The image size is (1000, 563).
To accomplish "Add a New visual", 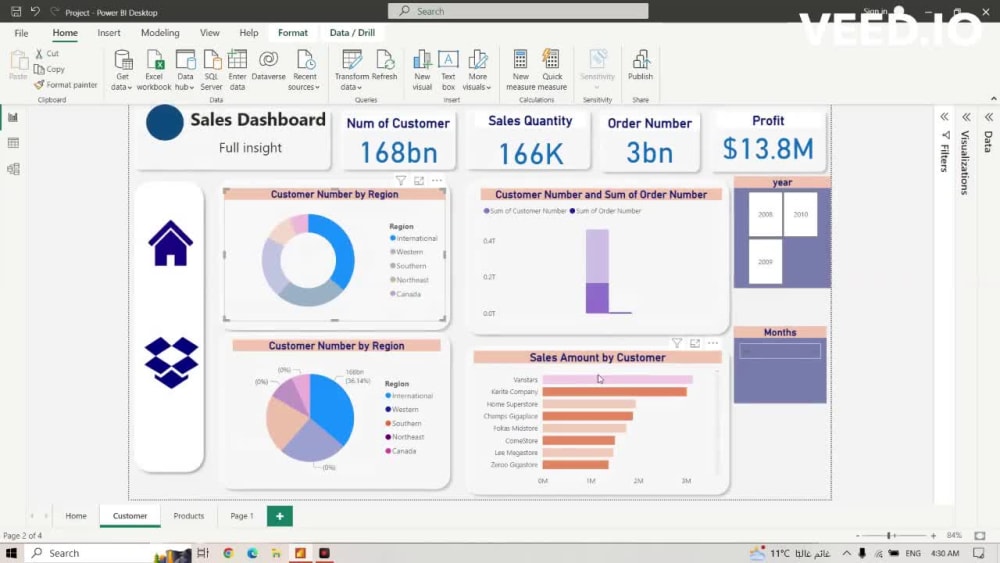I will [422, 70].
